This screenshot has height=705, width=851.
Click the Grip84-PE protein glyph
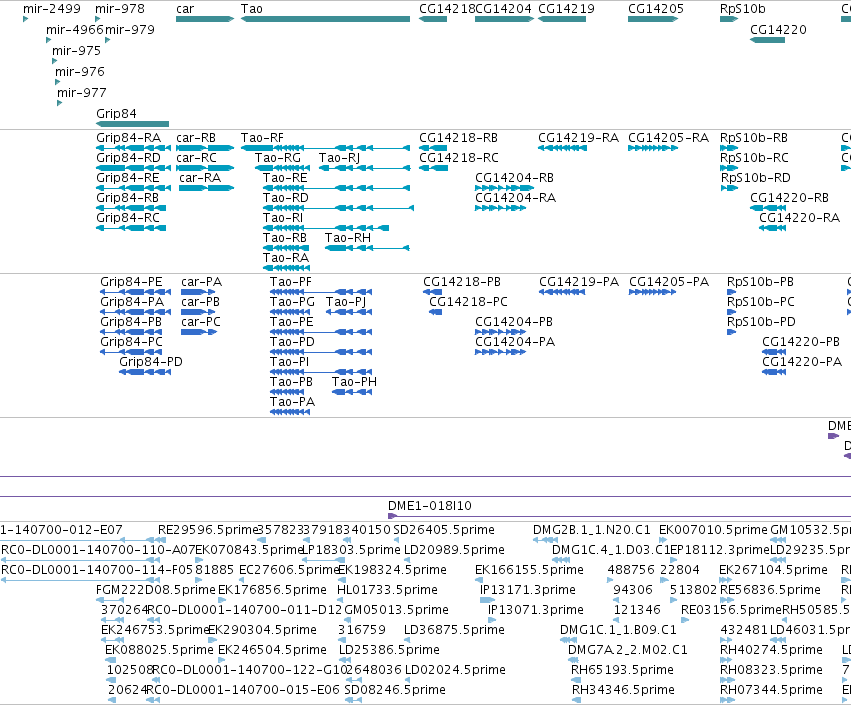tap(136, 292)
